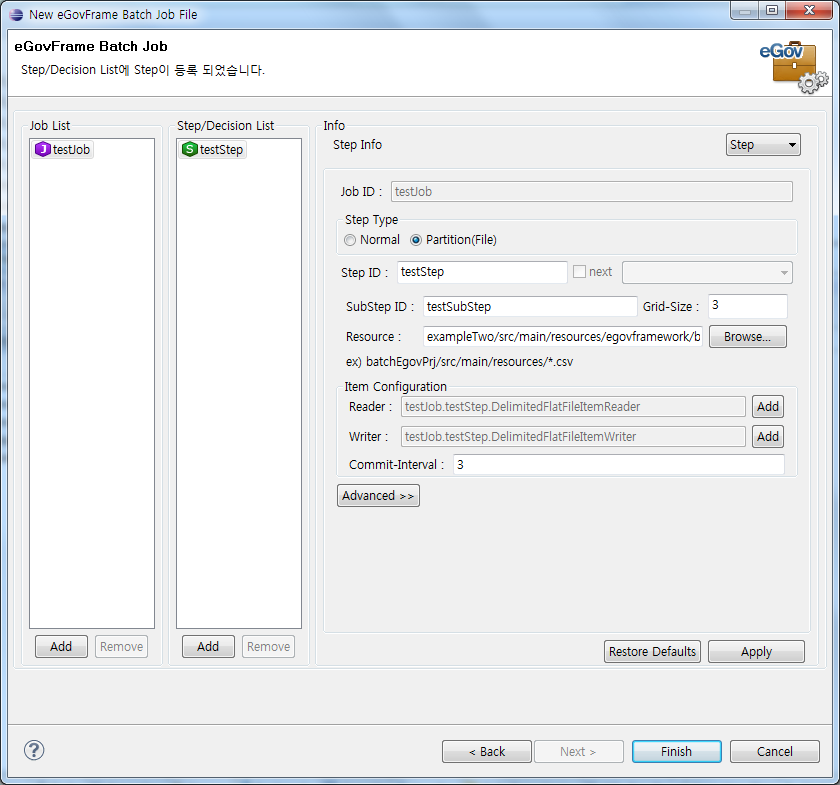Click the Cancel button
The height and width of the screenshot is (785, 840).
[775, 751]
